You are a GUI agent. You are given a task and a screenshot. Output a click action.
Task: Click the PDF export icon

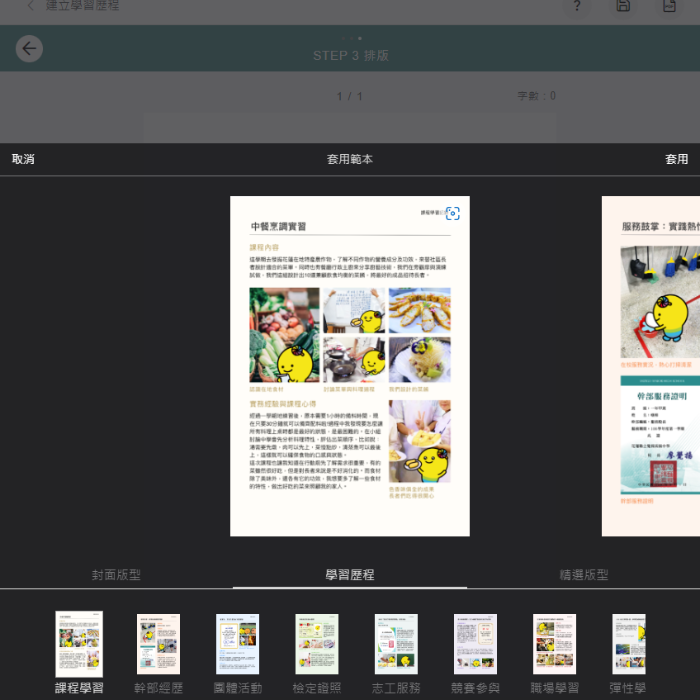[x=669, y=6]
